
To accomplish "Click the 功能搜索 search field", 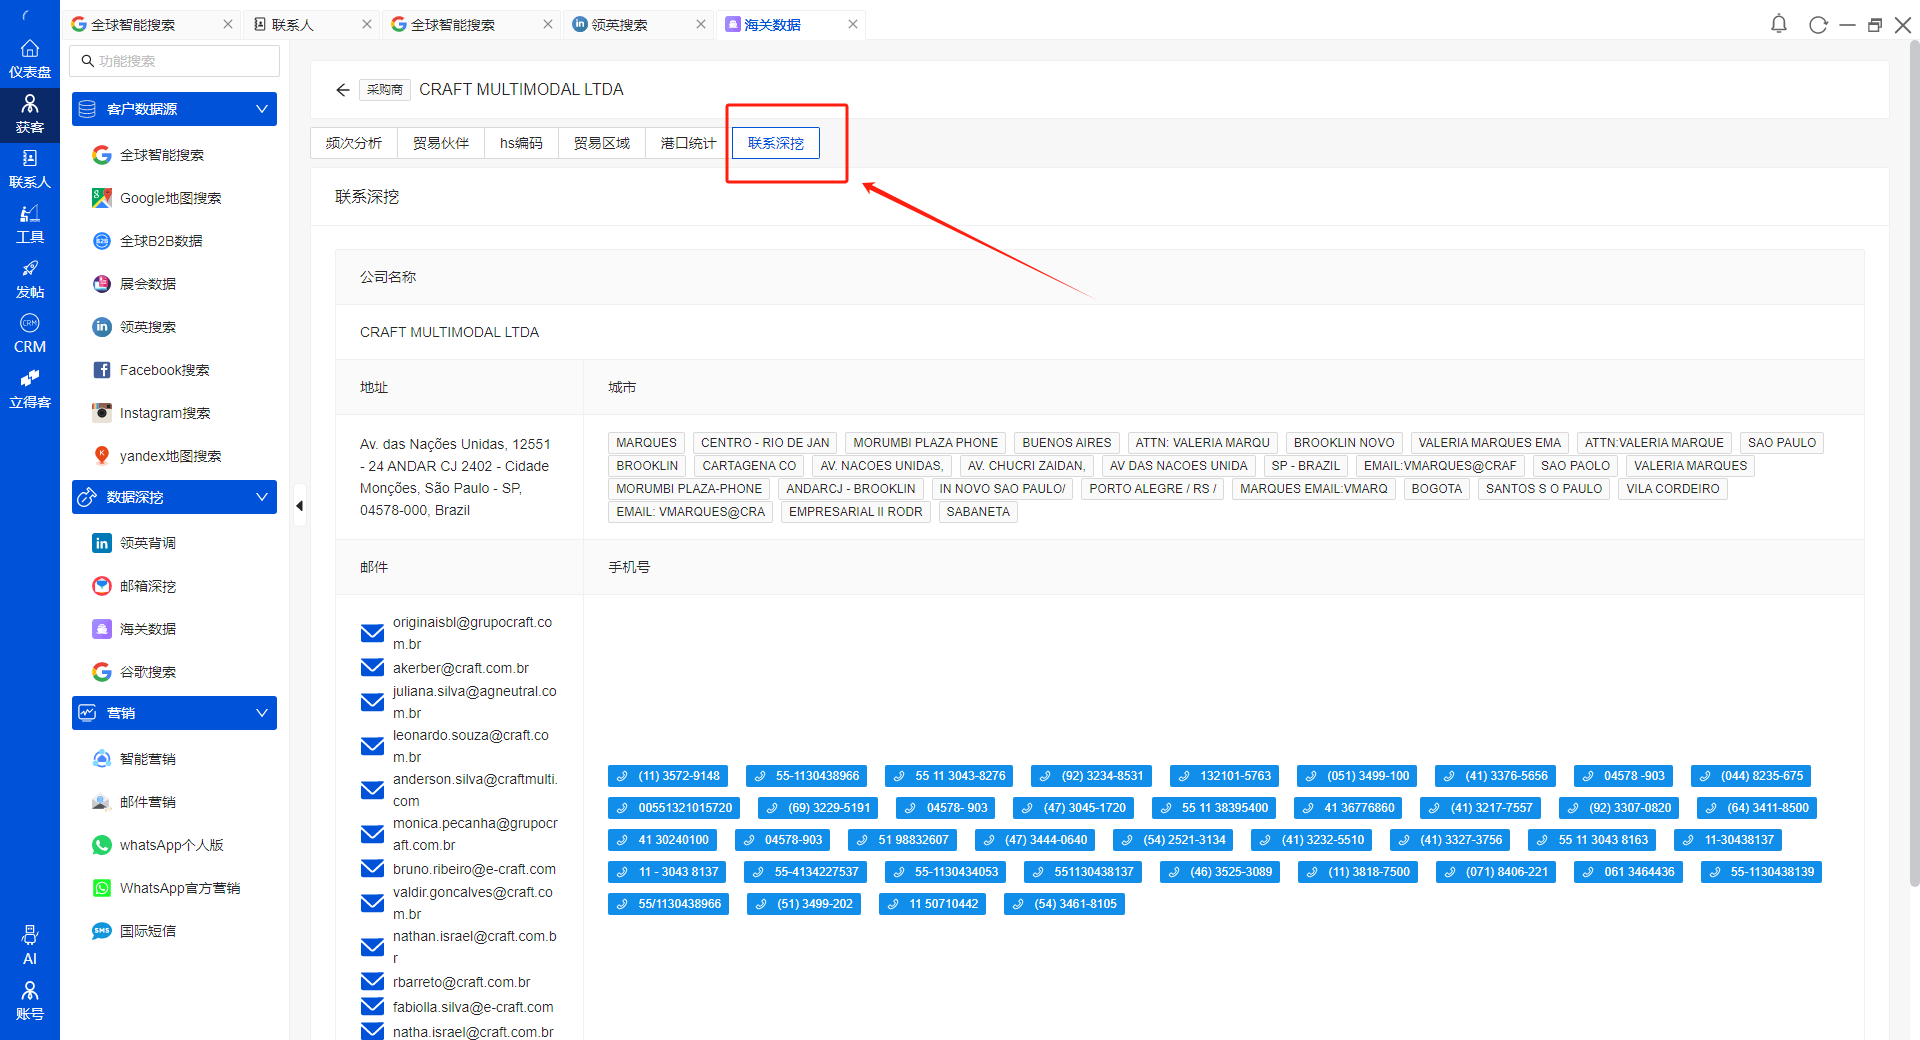I will (175, 61).
